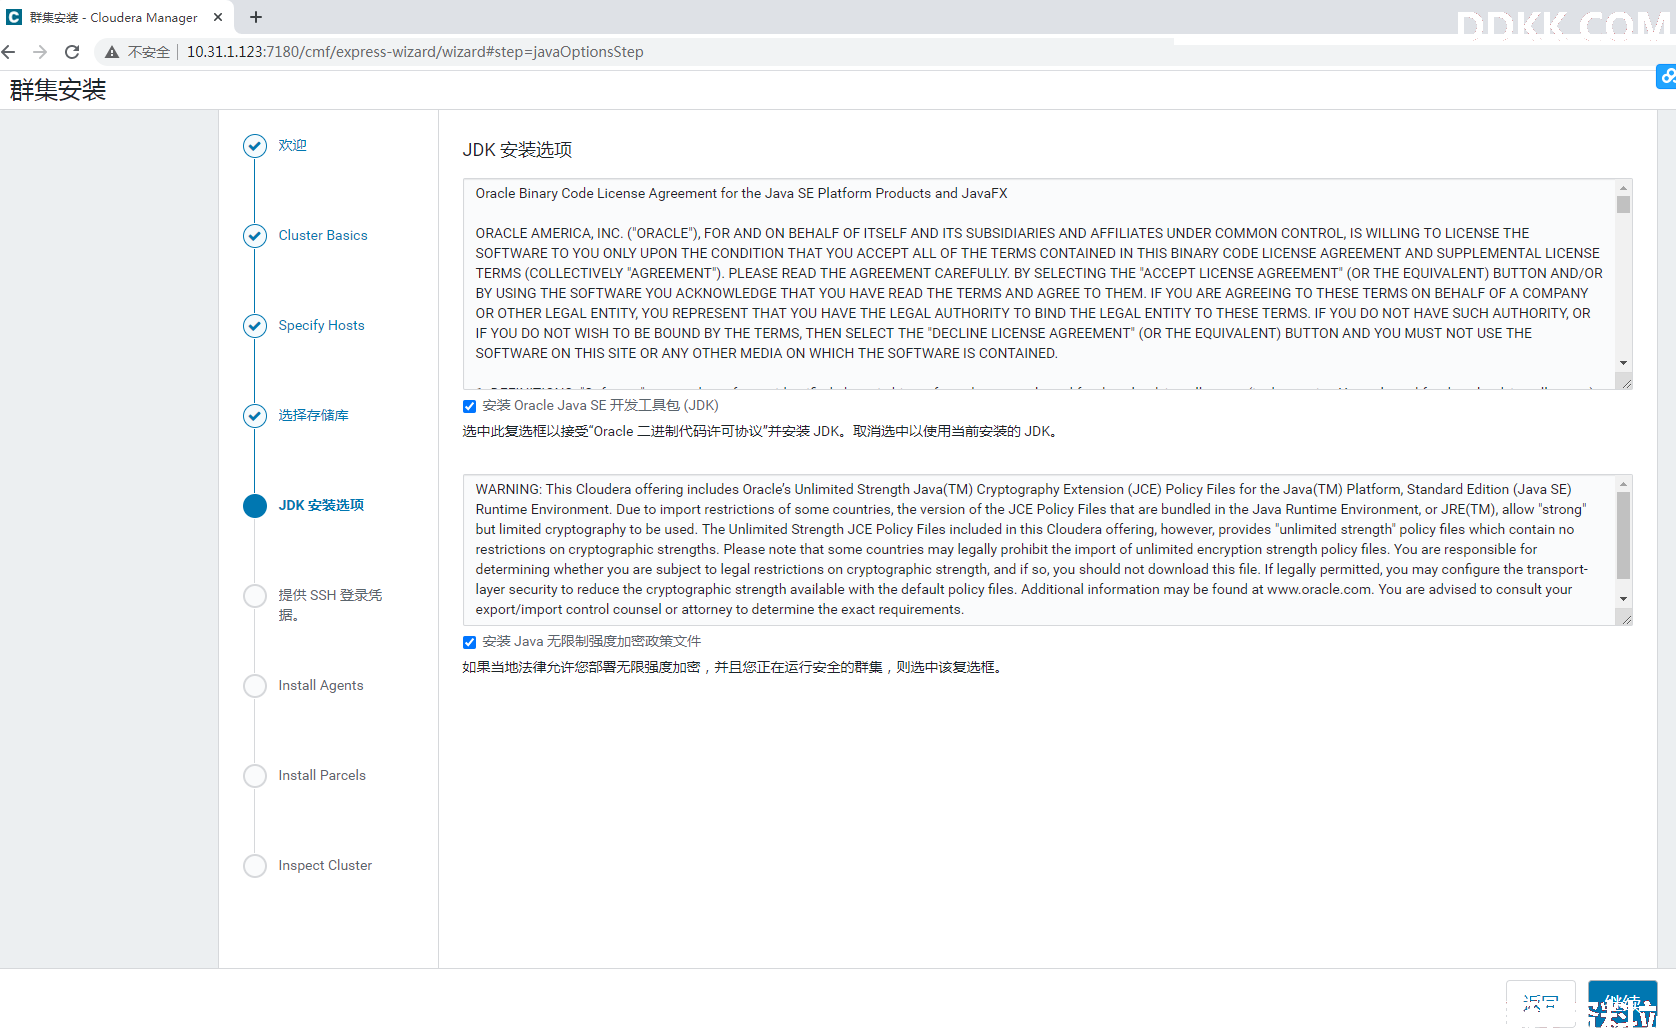1676x1035 pixels.
Task: Click the 返回 back button
Action: pos(1540,1004)
